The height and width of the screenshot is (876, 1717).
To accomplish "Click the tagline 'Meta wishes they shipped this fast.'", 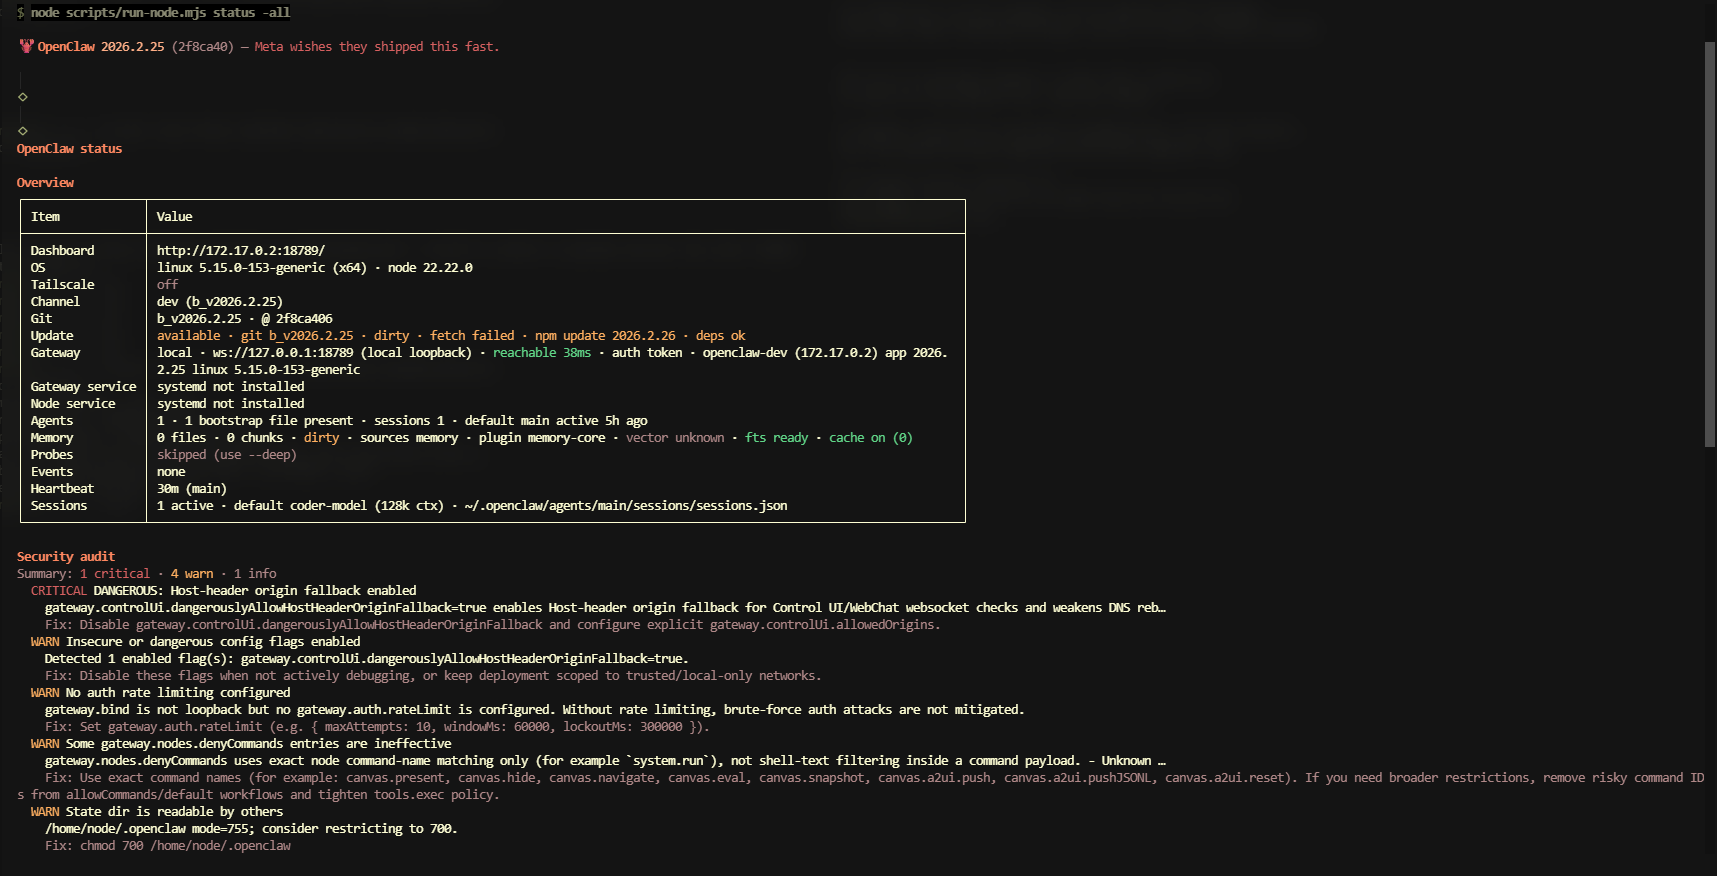I will [377, 47].
